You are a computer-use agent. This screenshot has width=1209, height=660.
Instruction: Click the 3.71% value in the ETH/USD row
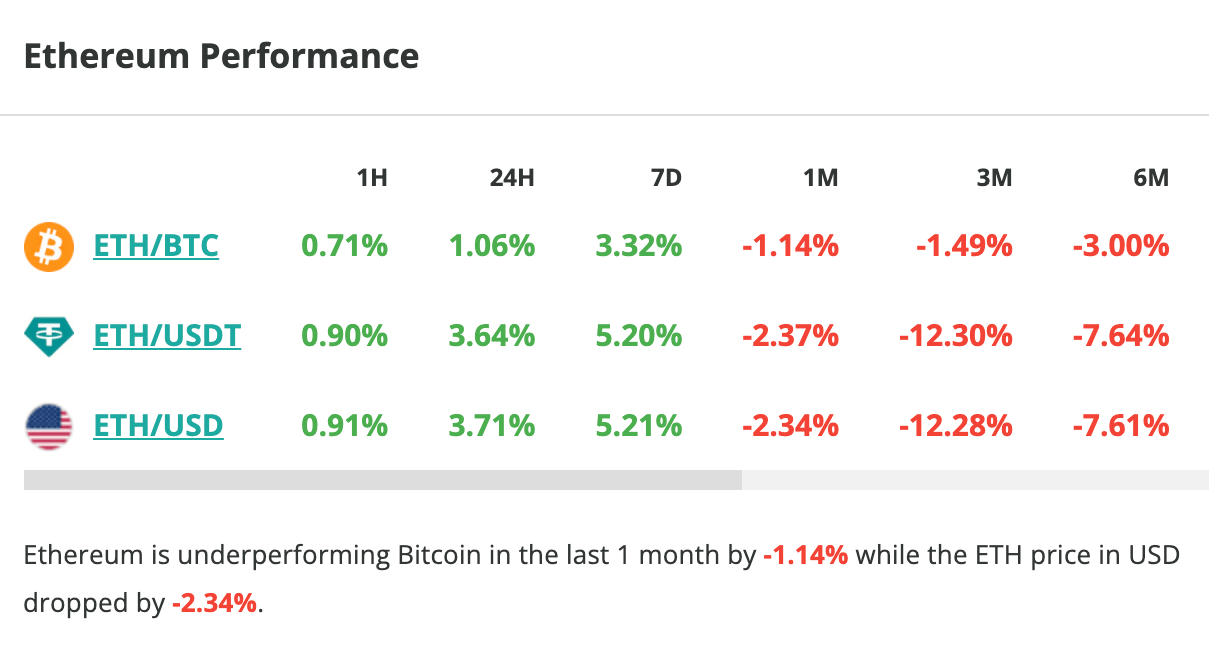(x=492, y=427)
